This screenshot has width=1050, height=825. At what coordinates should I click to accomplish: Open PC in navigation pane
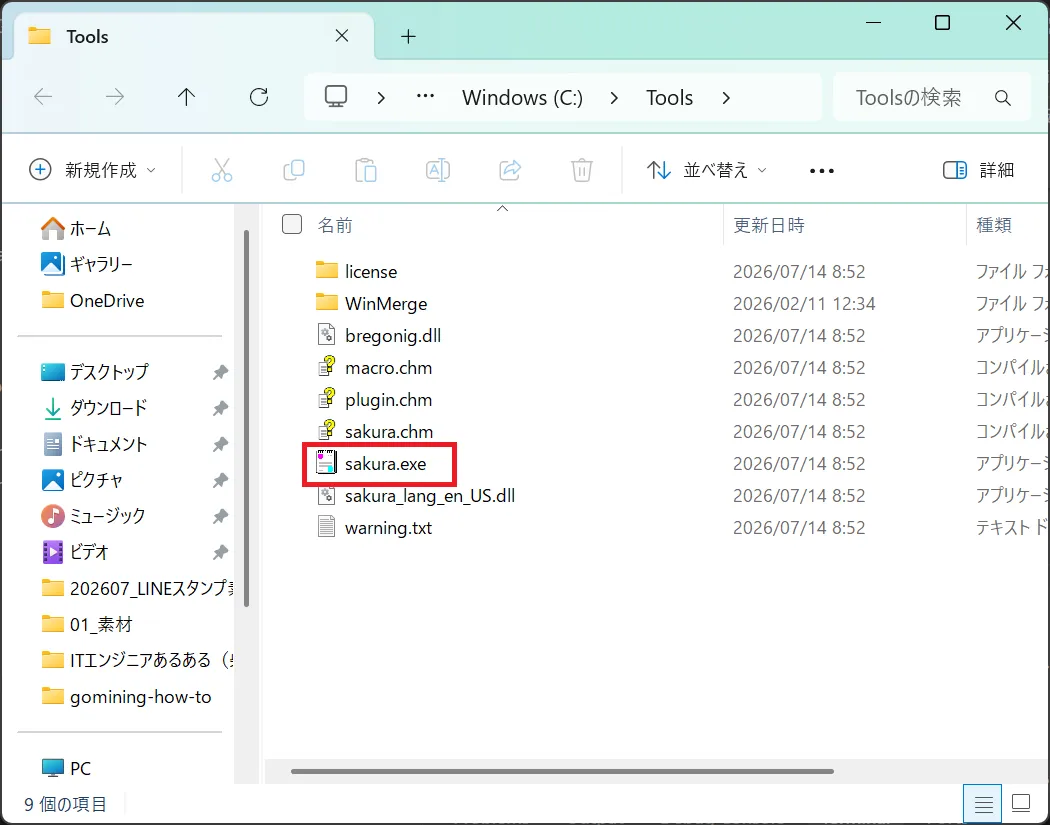pyautogui.click(x=66, y=768)
